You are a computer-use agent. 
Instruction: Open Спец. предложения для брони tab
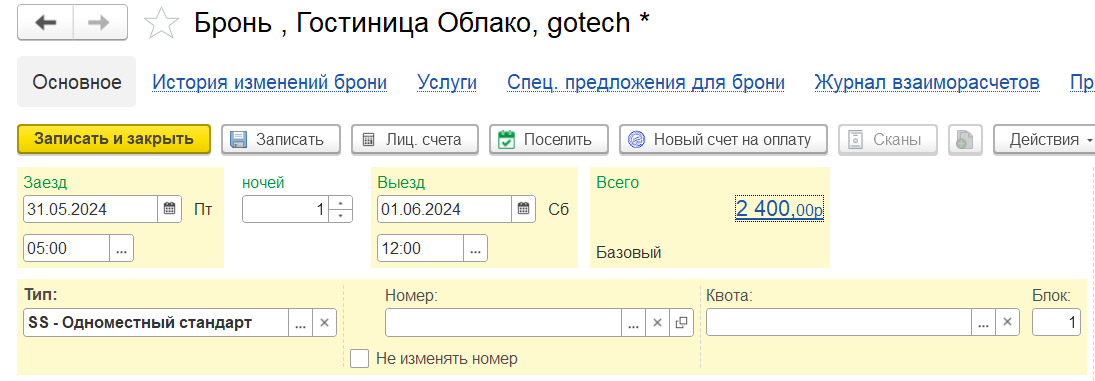(x=646, y=82)
